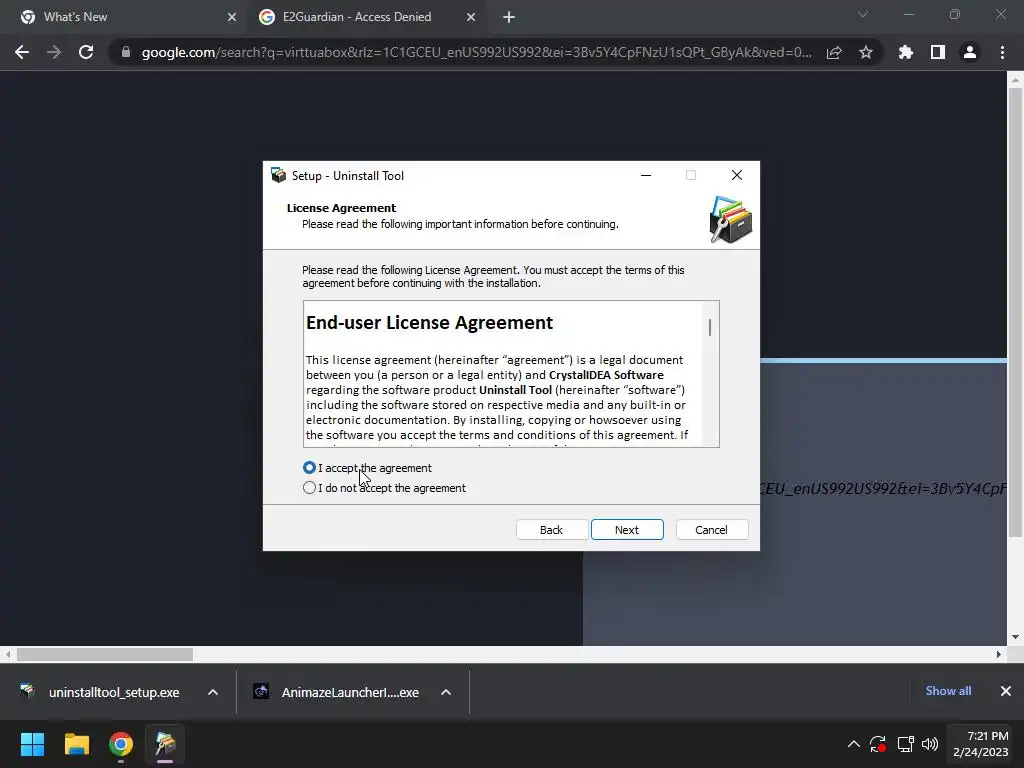
Task: Go back to the previous page
Action: (22, 52)
